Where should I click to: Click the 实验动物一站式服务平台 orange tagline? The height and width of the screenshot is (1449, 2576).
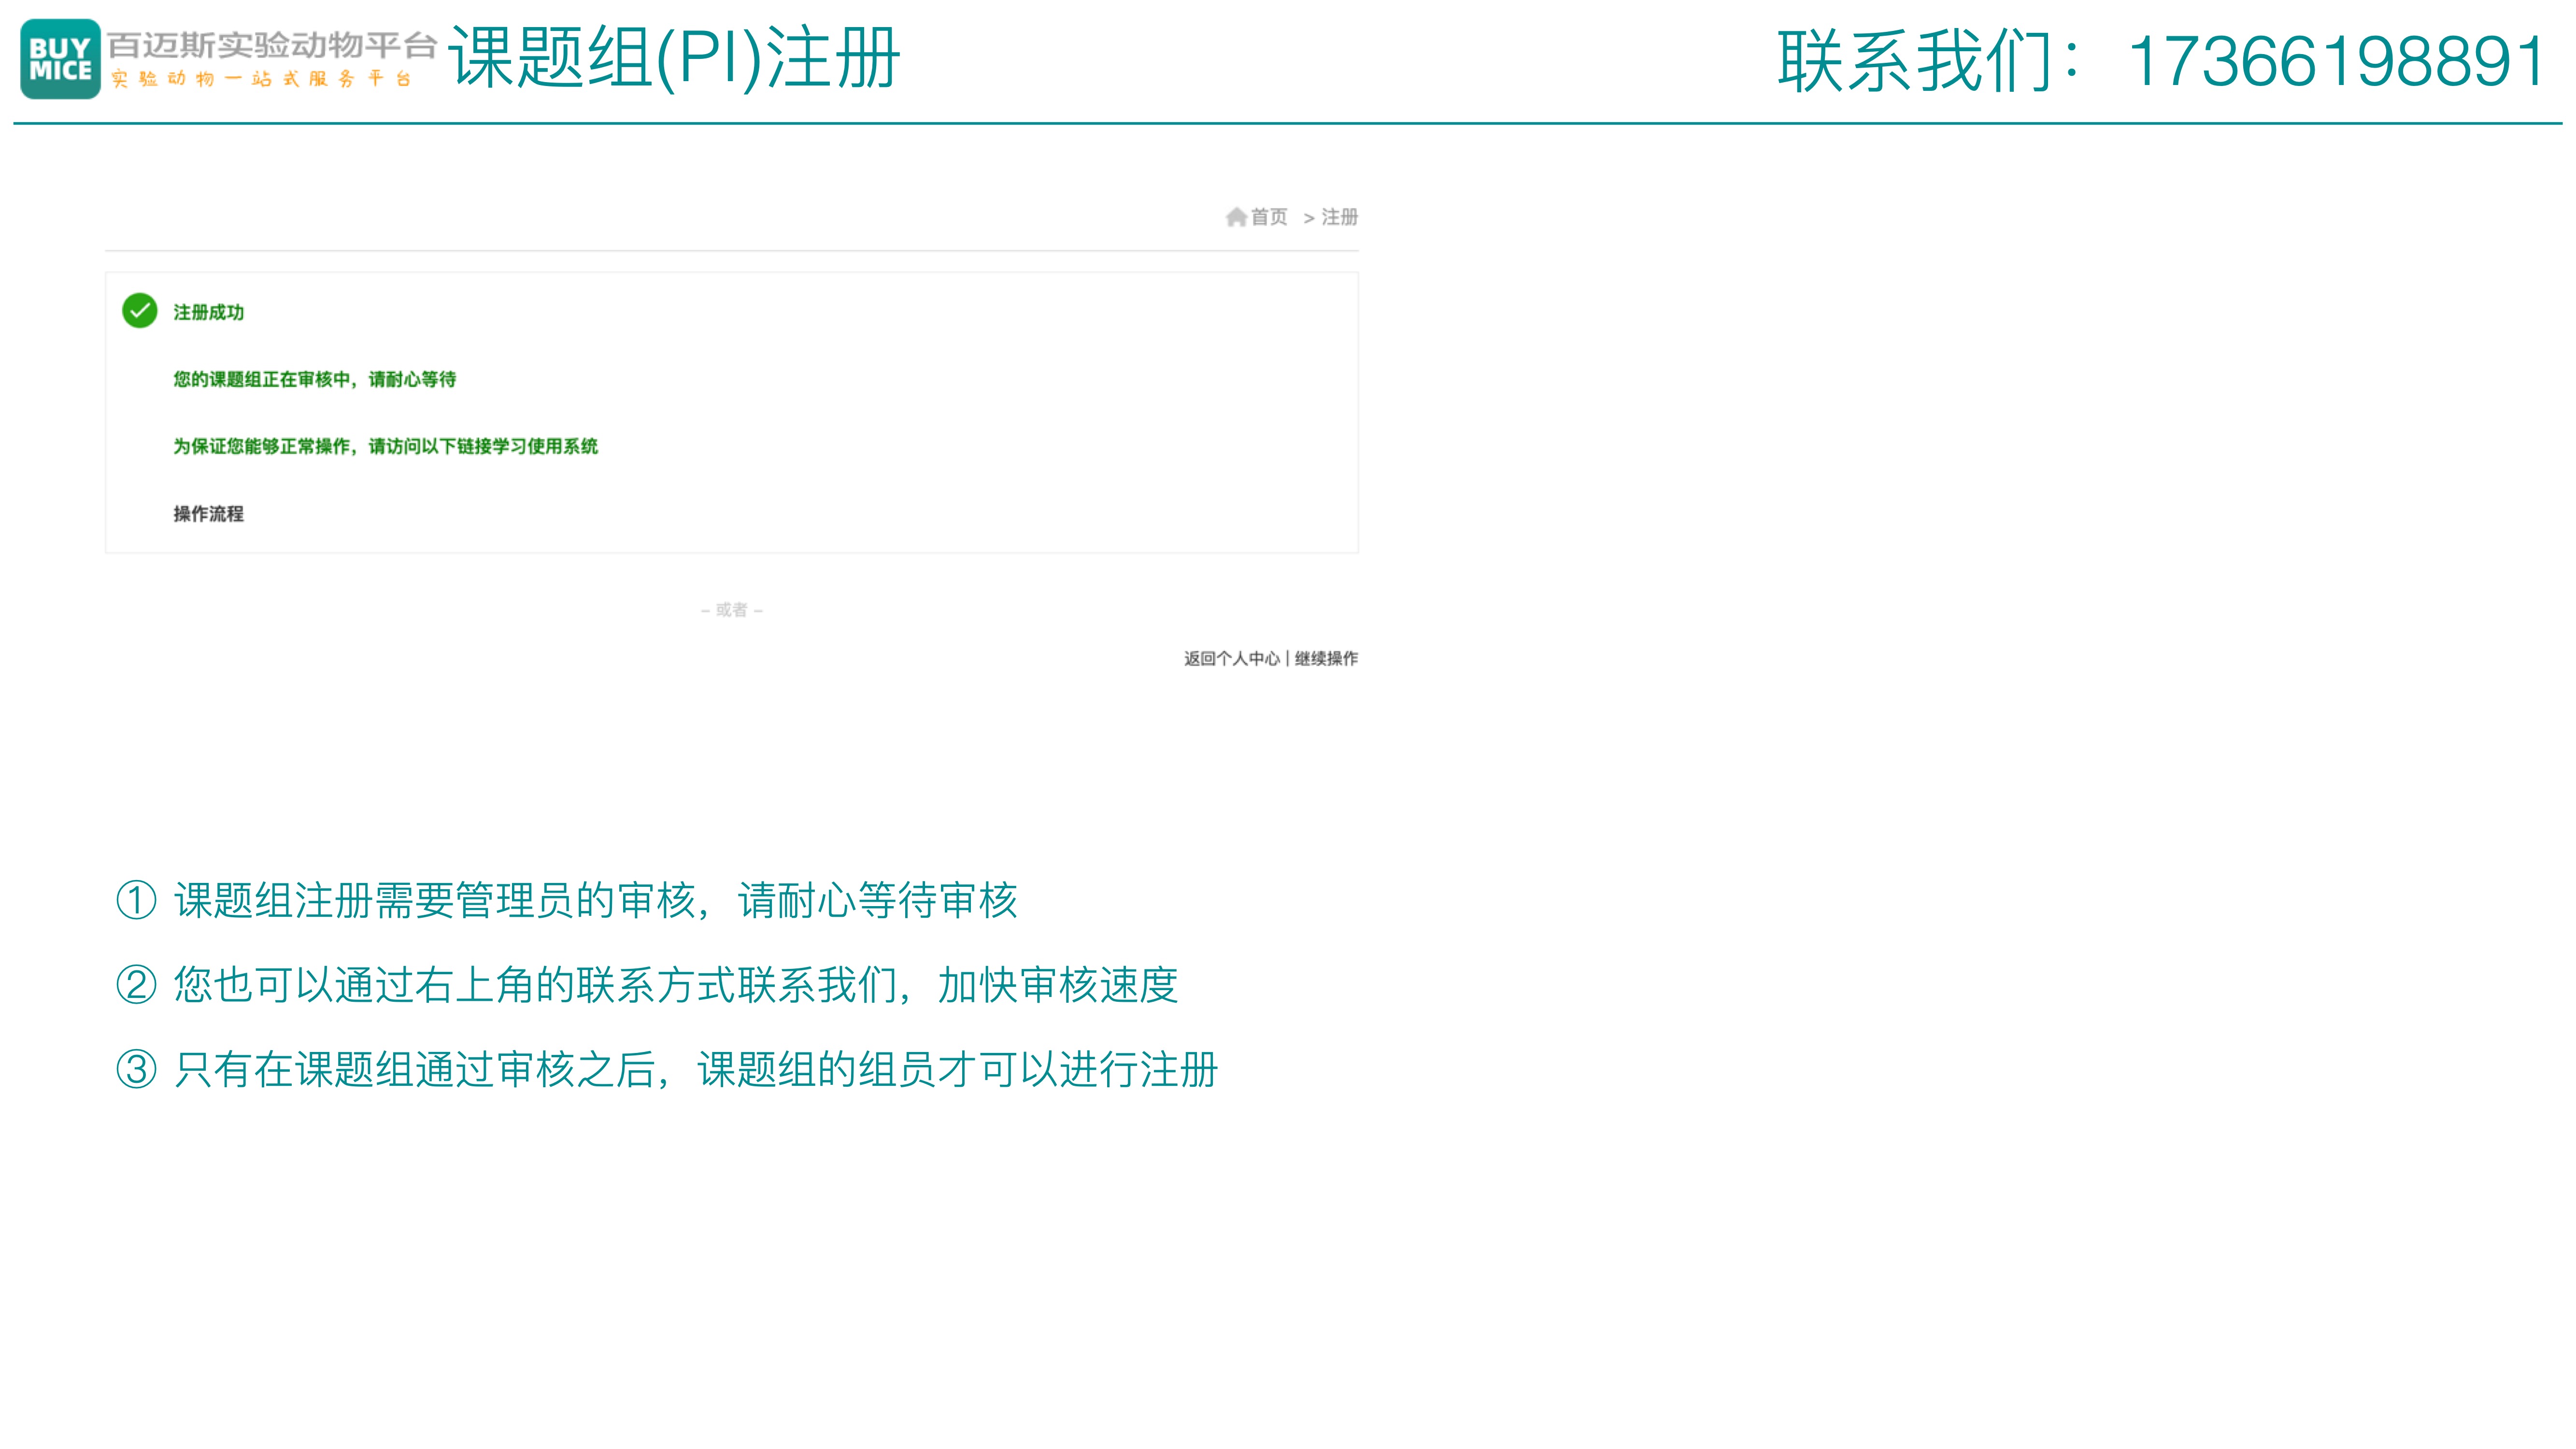[x=261, y=79]
